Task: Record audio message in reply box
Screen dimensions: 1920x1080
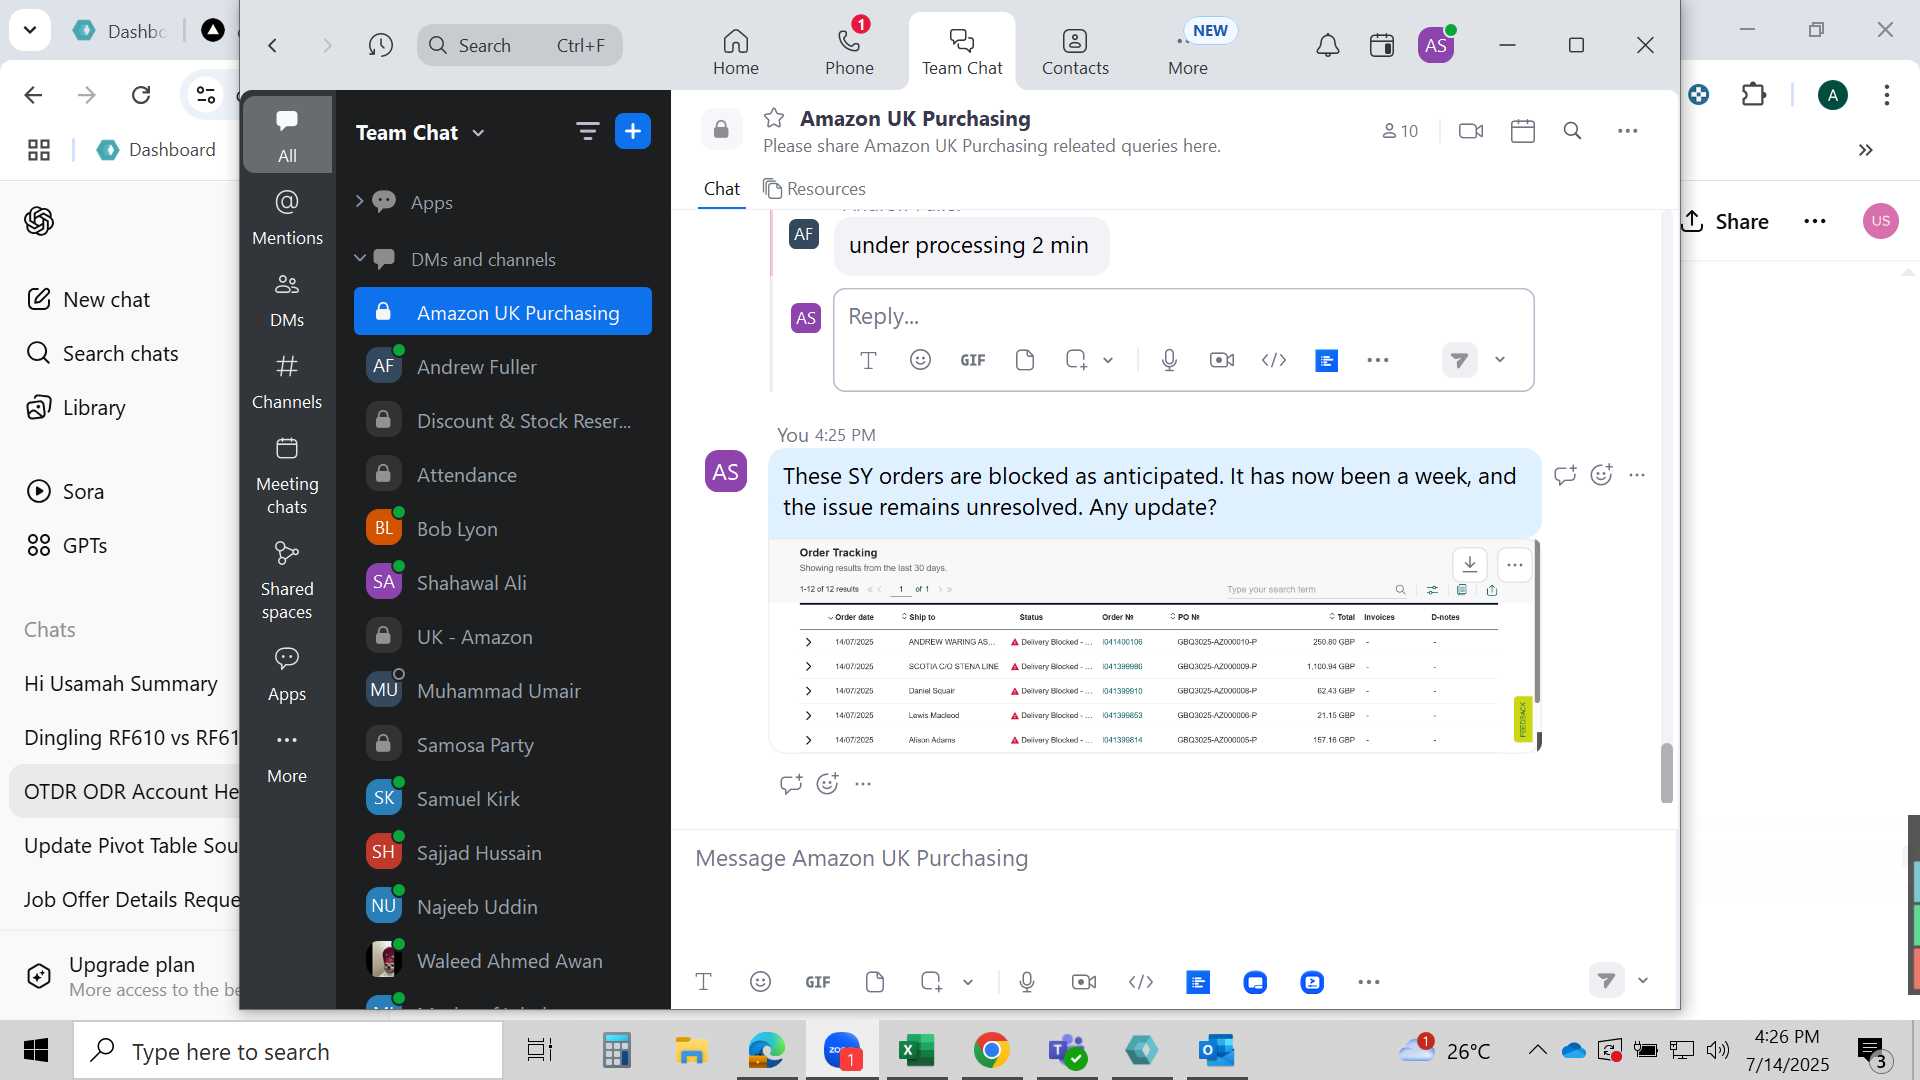Action: pyautogui.click(x=1169, y=360)
